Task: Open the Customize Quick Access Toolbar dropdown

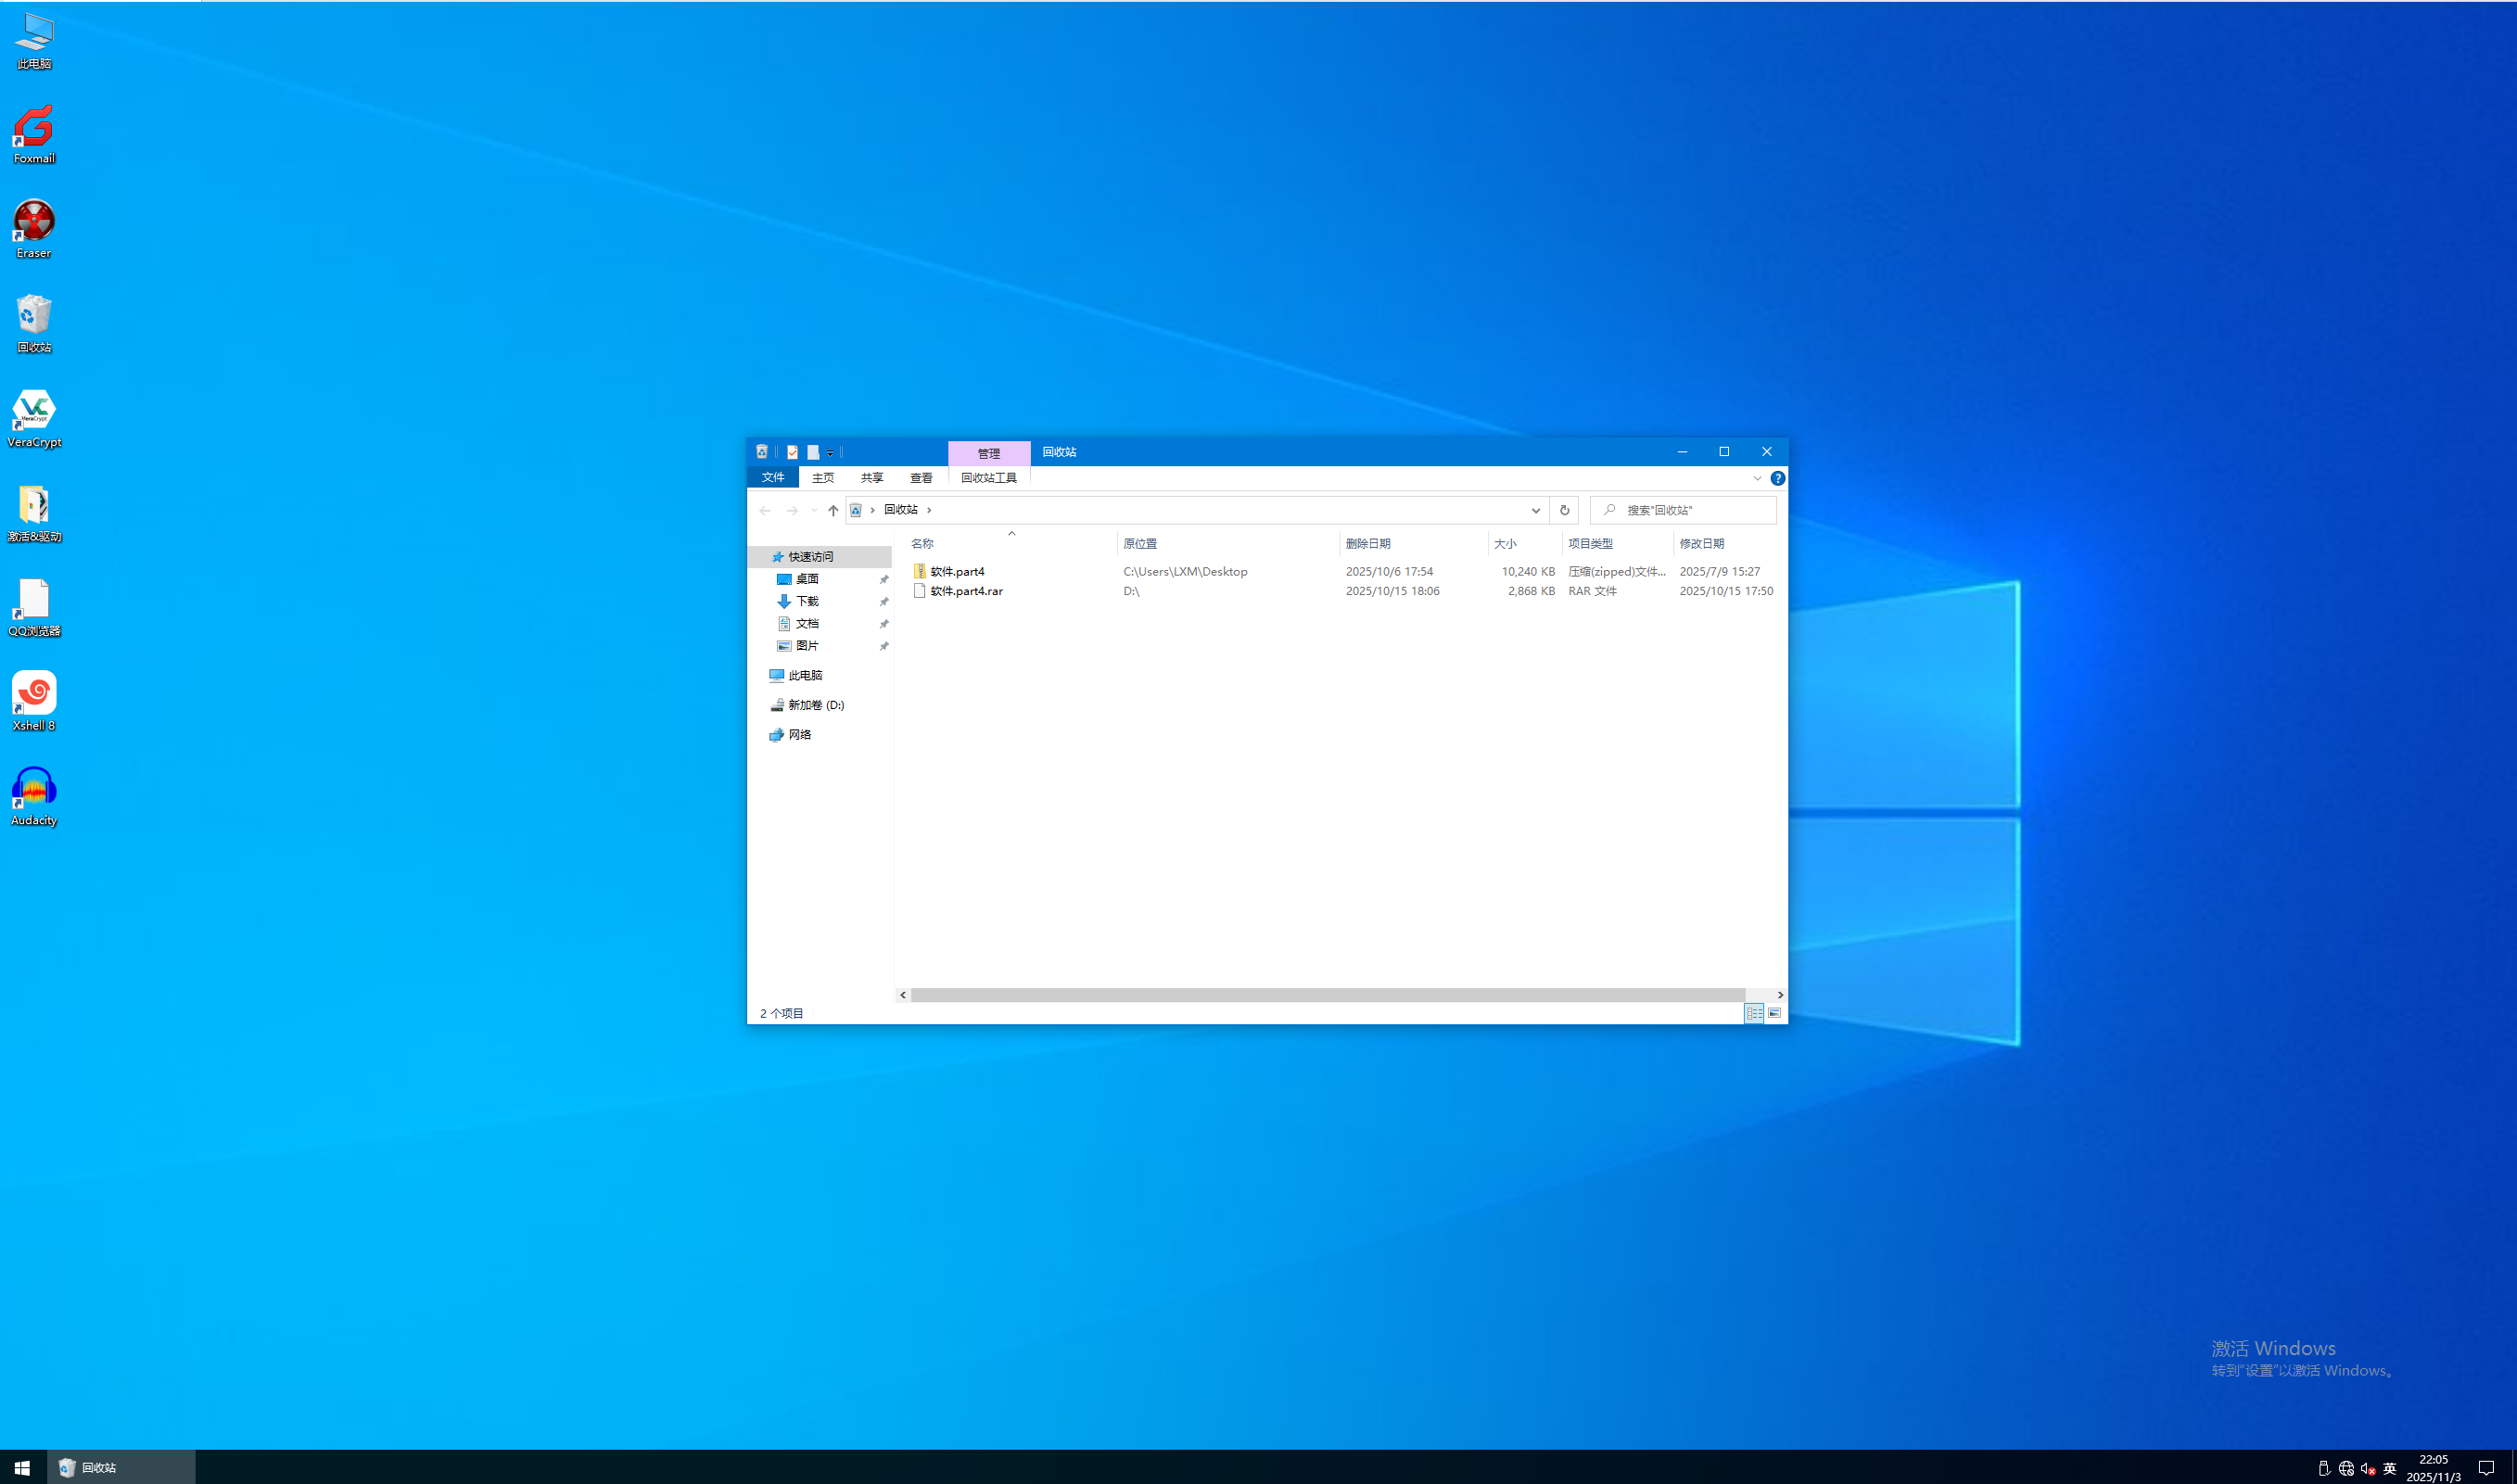Action: [x=830, y=453]
